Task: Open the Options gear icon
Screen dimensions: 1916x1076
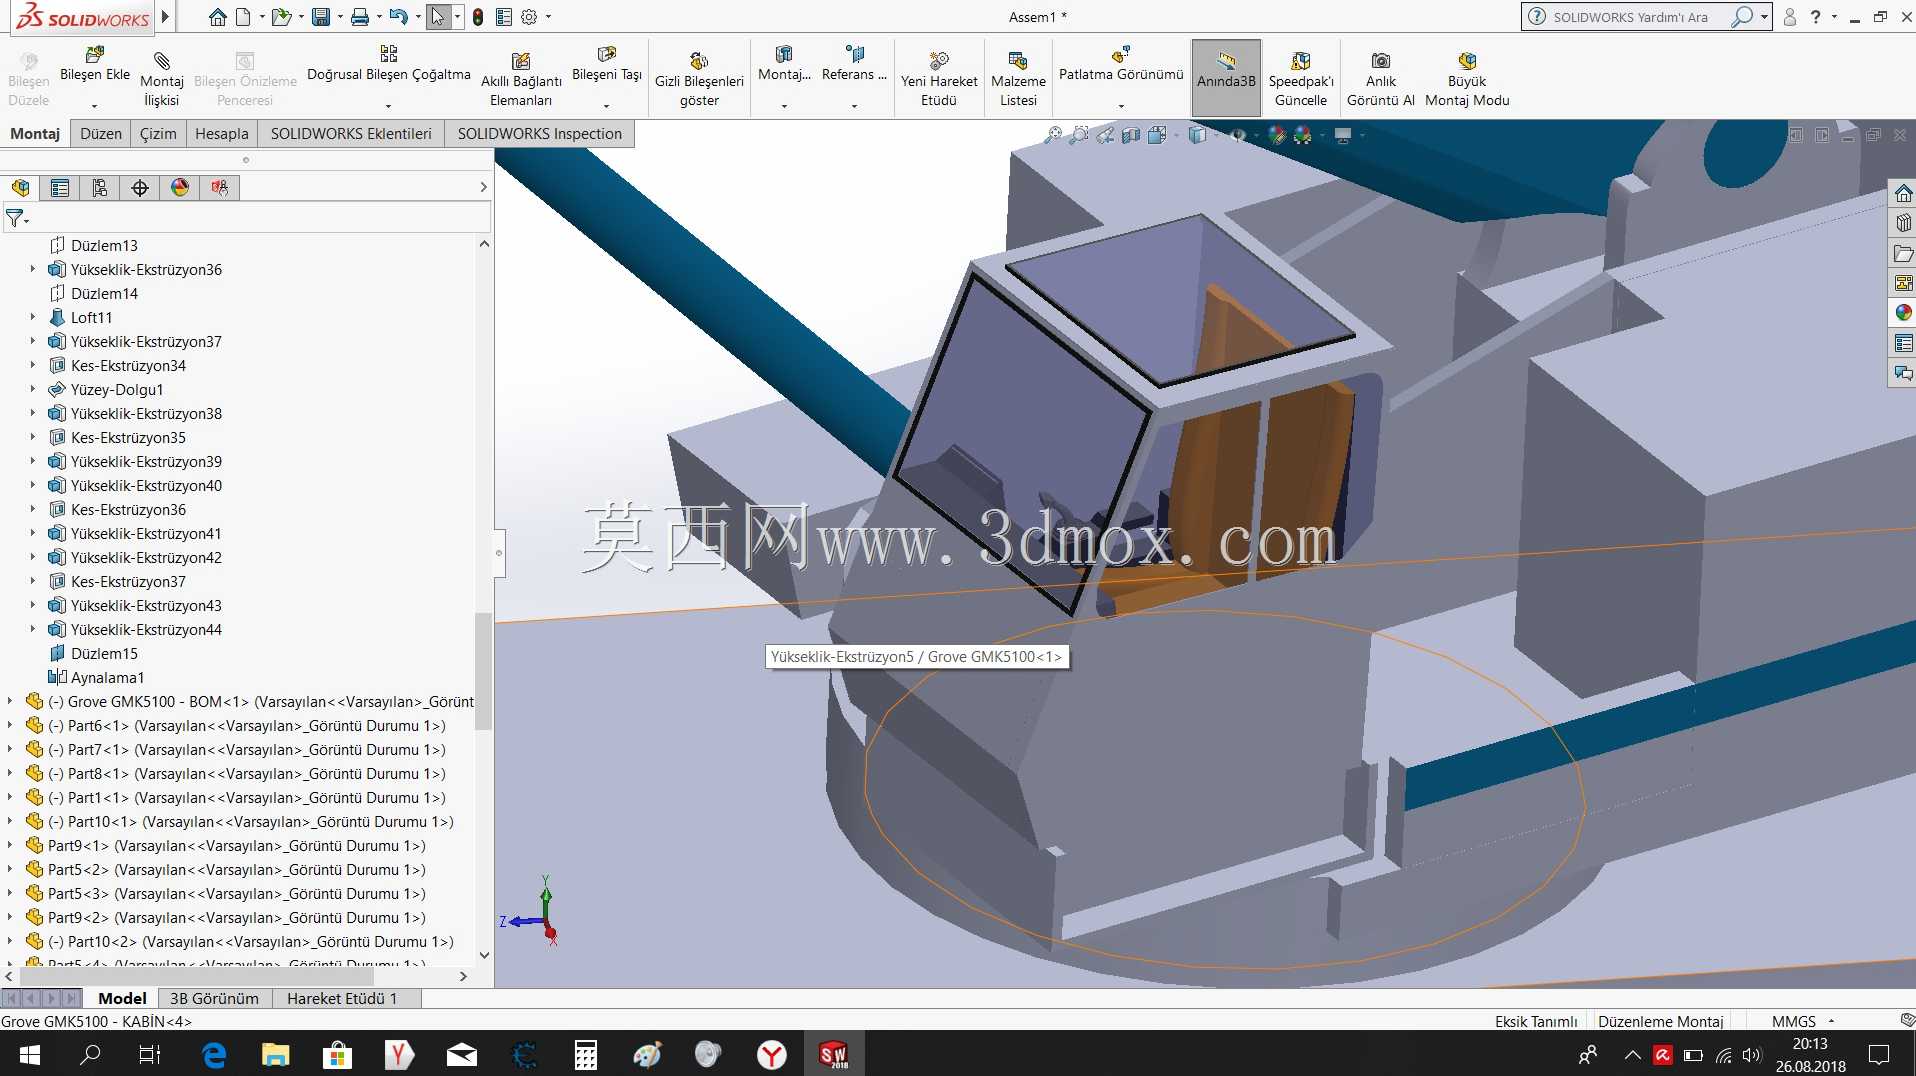Action: coord(529,17)
